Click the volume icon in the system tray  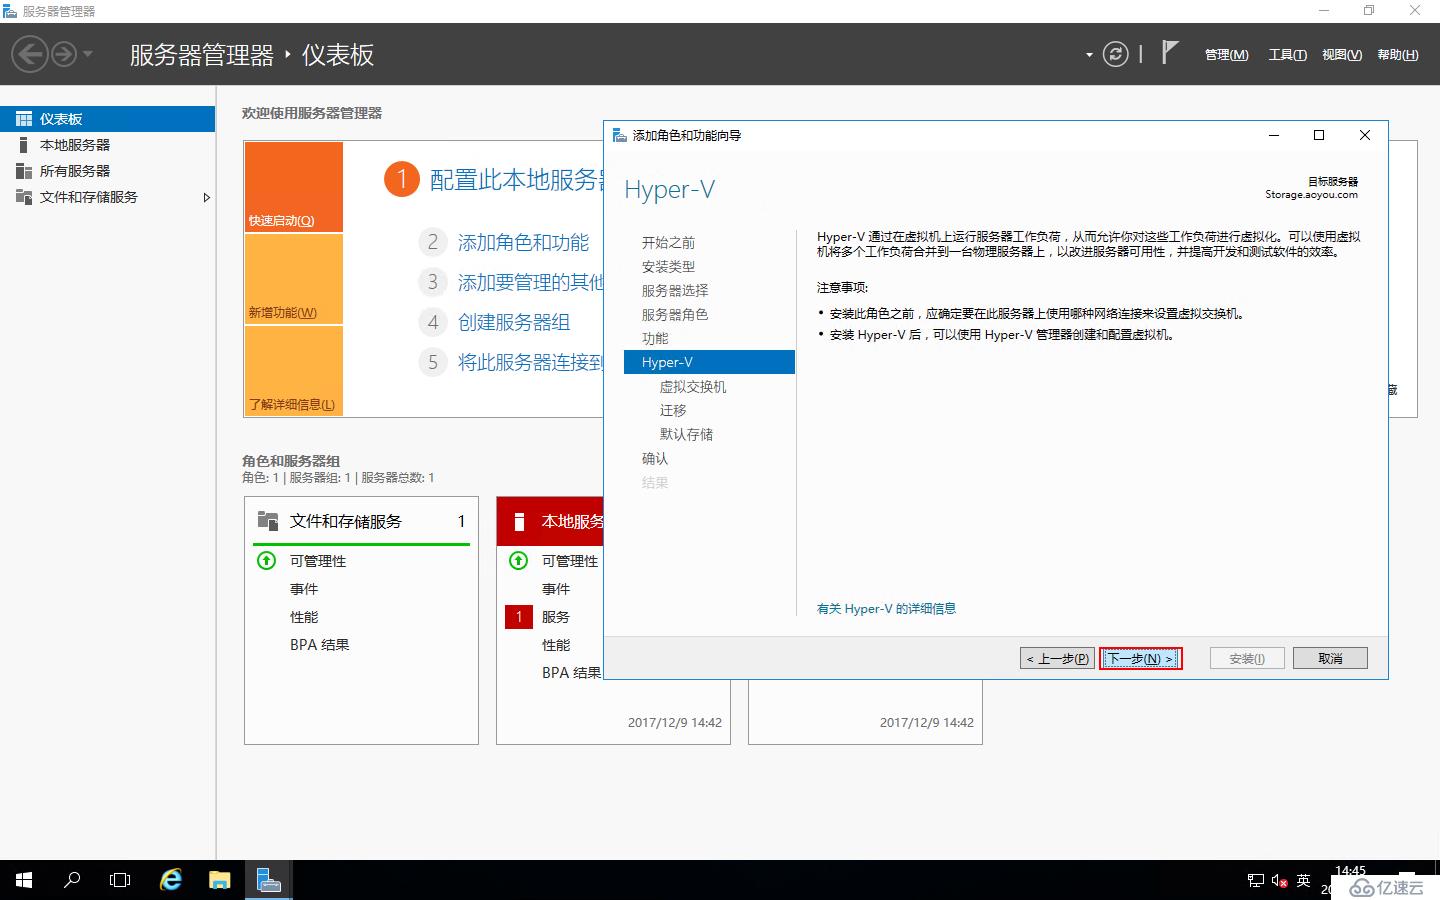(1279, 880)
